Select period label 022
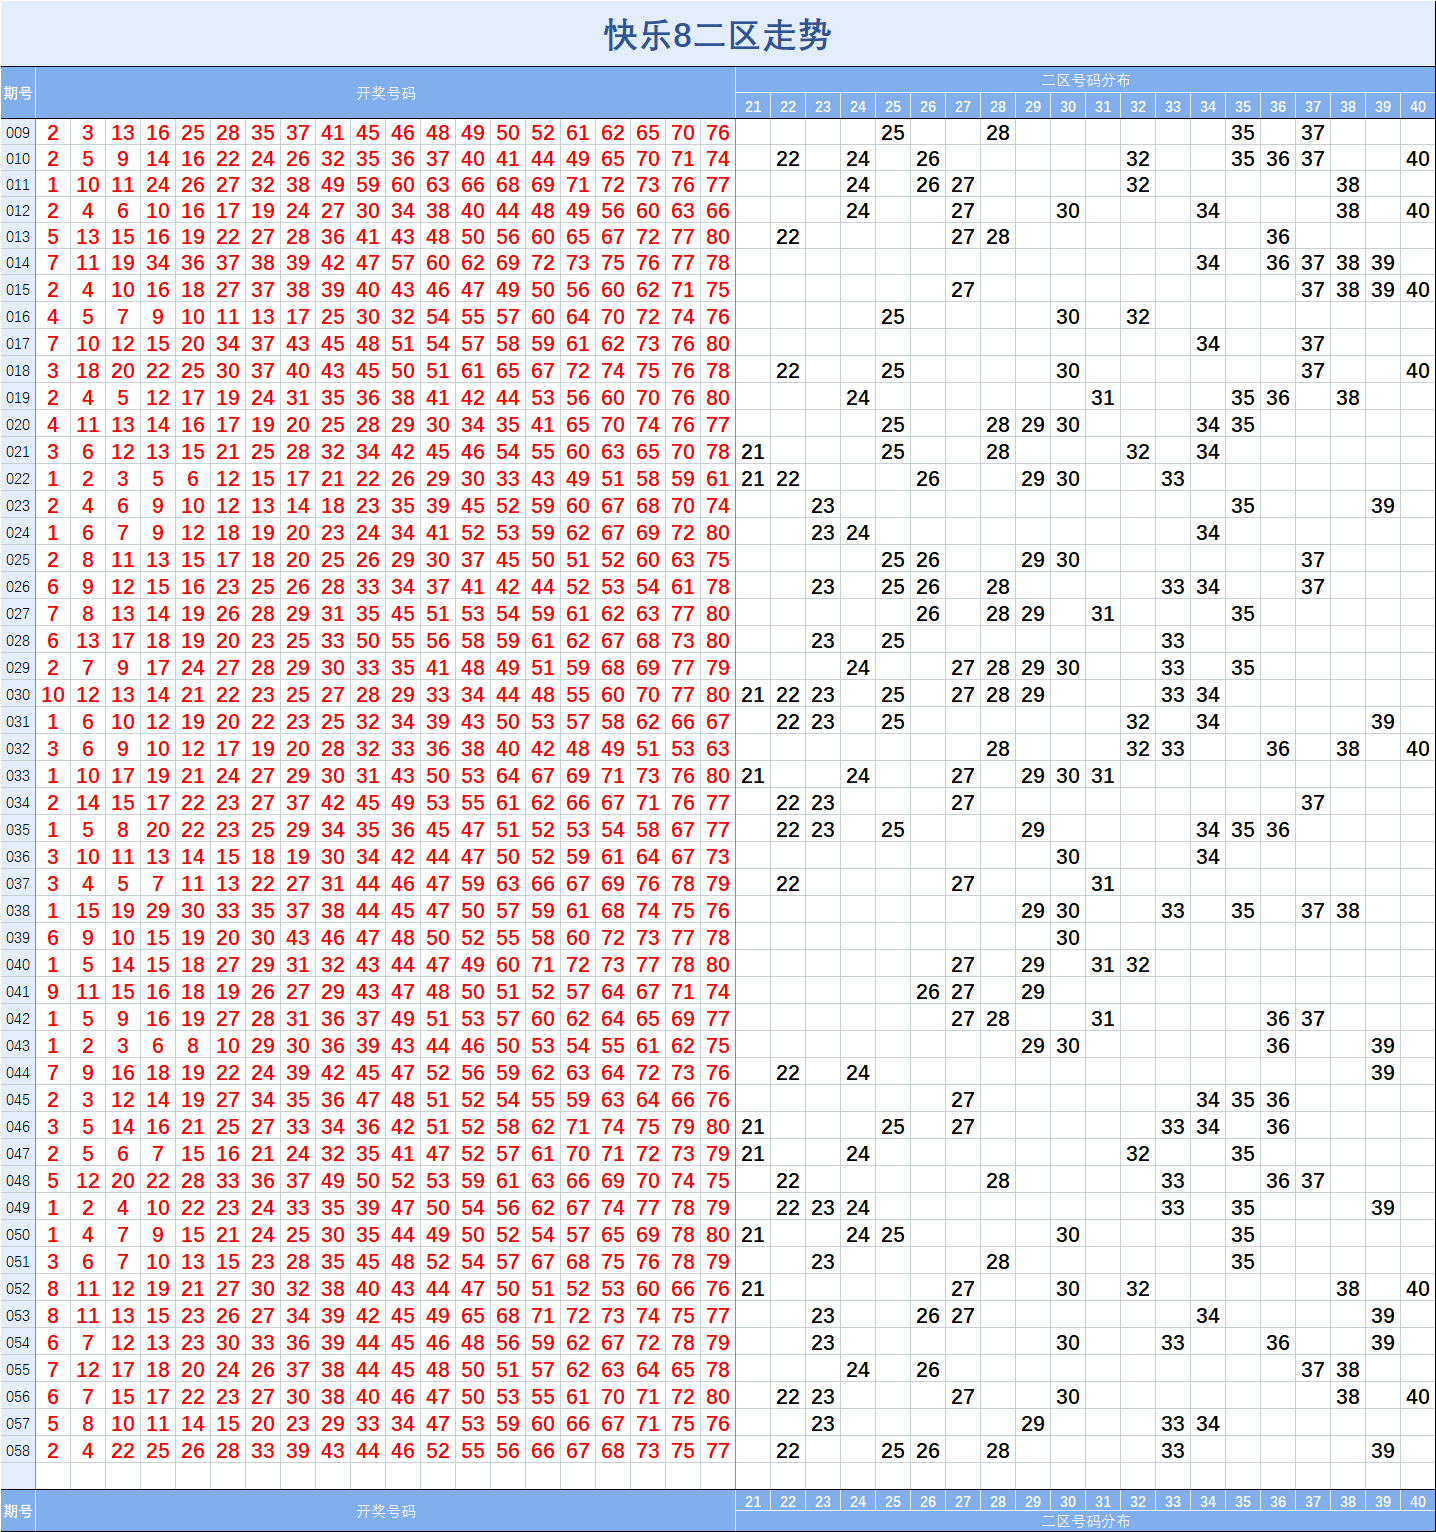The image size is (1436, 1532). [x=18, y=479]
